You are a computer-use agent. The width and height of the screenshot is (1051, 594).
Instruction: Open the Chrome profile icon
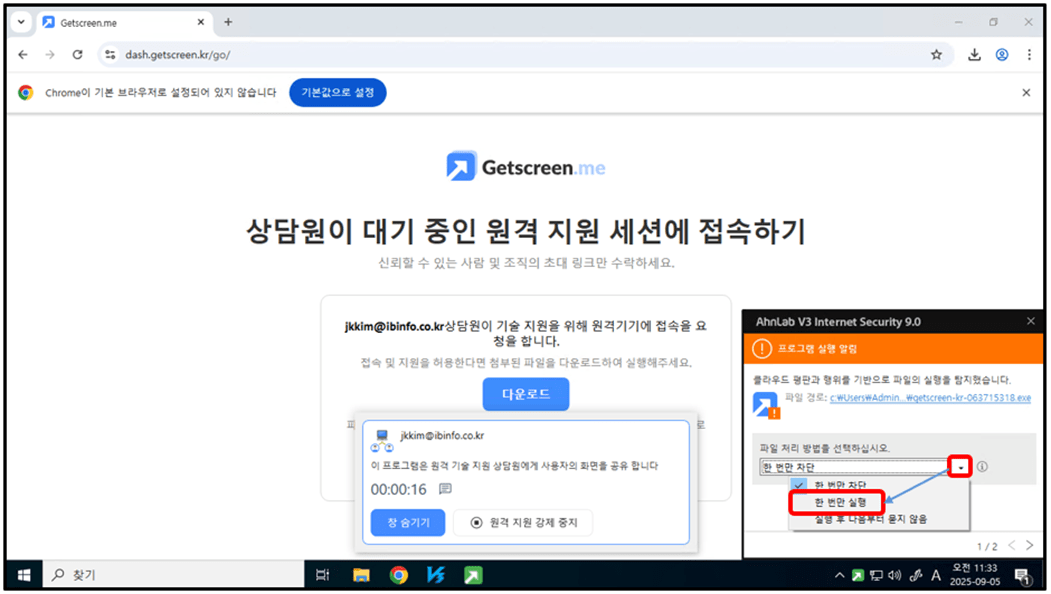(x=1001, y=55)
